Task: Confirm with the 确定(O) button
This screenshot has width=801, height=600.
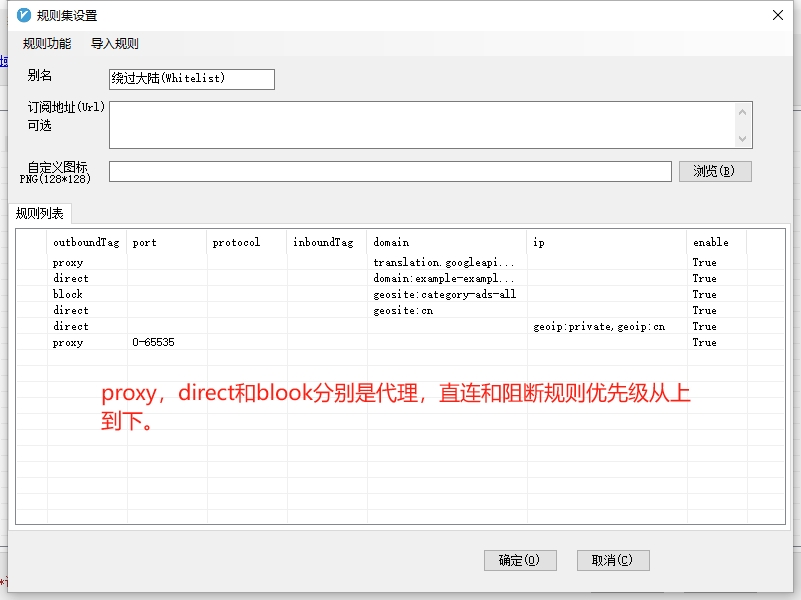Action: click(519, 560)
